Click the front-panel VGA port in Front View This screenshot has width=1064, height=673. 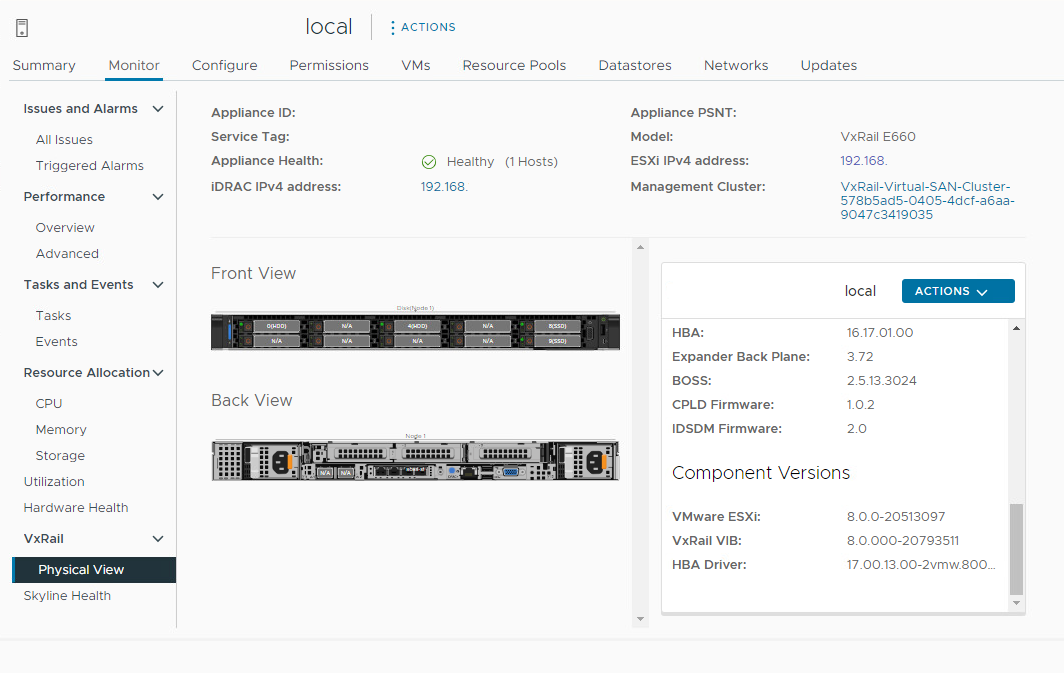click(589, 333)
